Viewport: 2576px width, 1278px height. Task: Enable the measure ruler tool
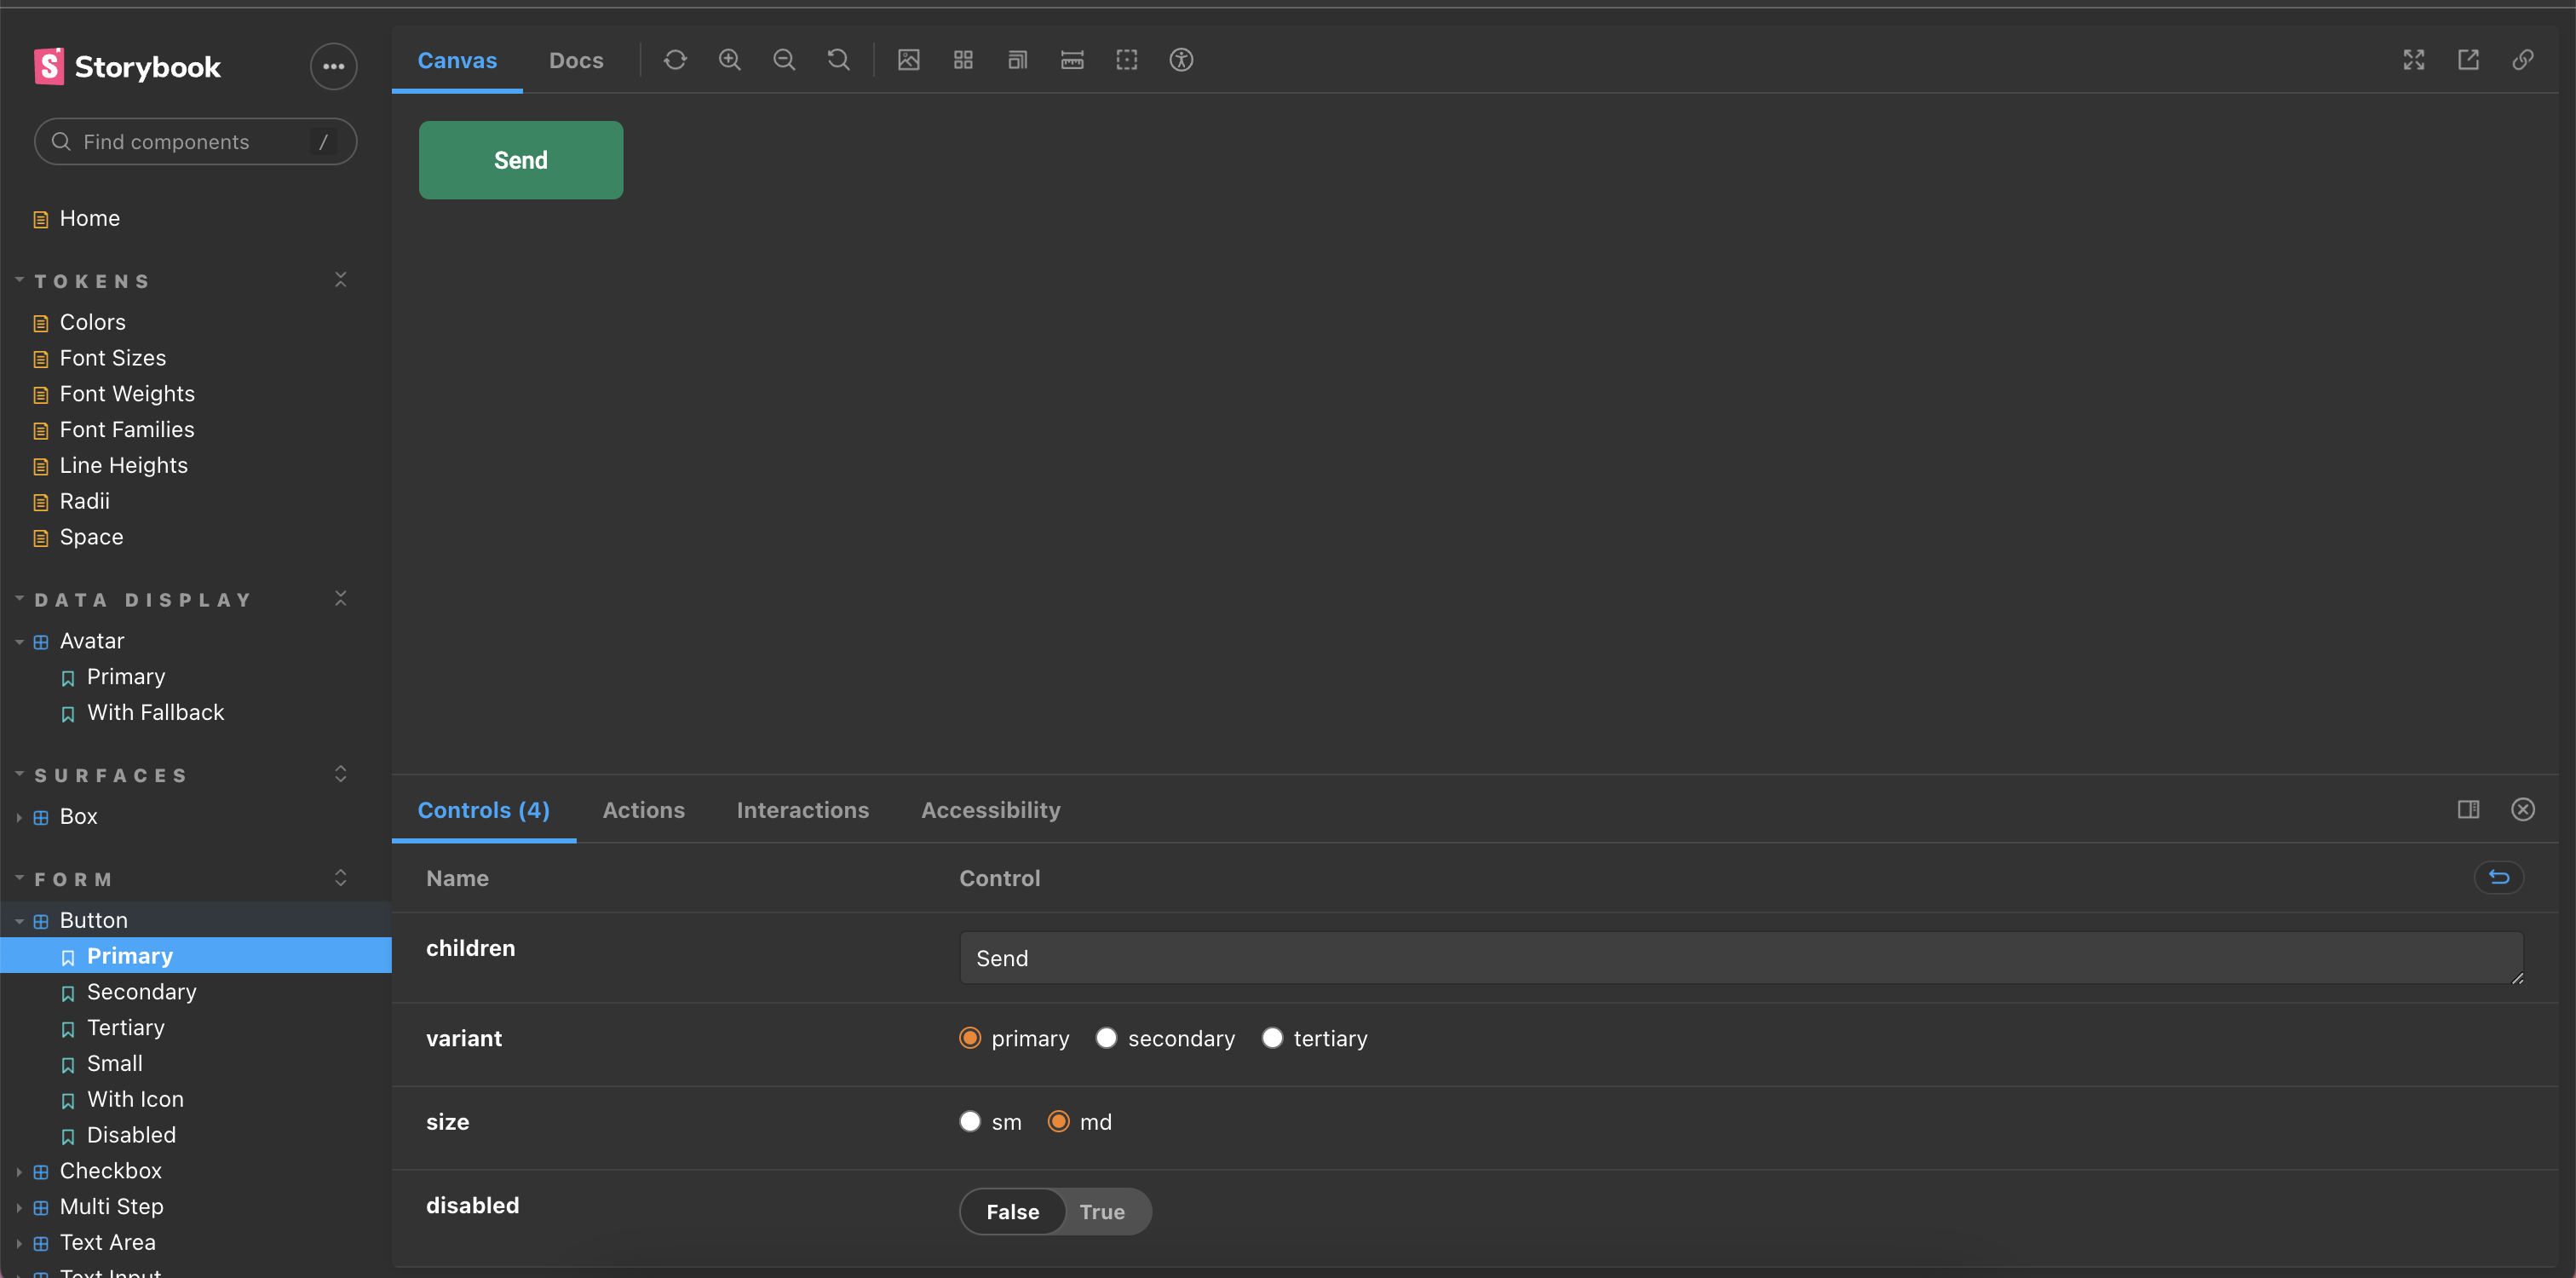pyautogui.click(x=1072, y=60)
